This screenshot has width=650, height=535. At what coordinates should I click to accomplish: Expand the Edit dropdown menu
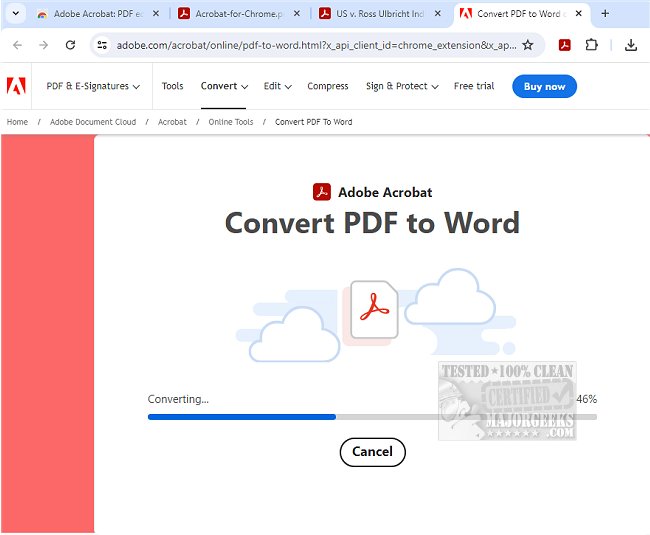[x=278, y=86]
